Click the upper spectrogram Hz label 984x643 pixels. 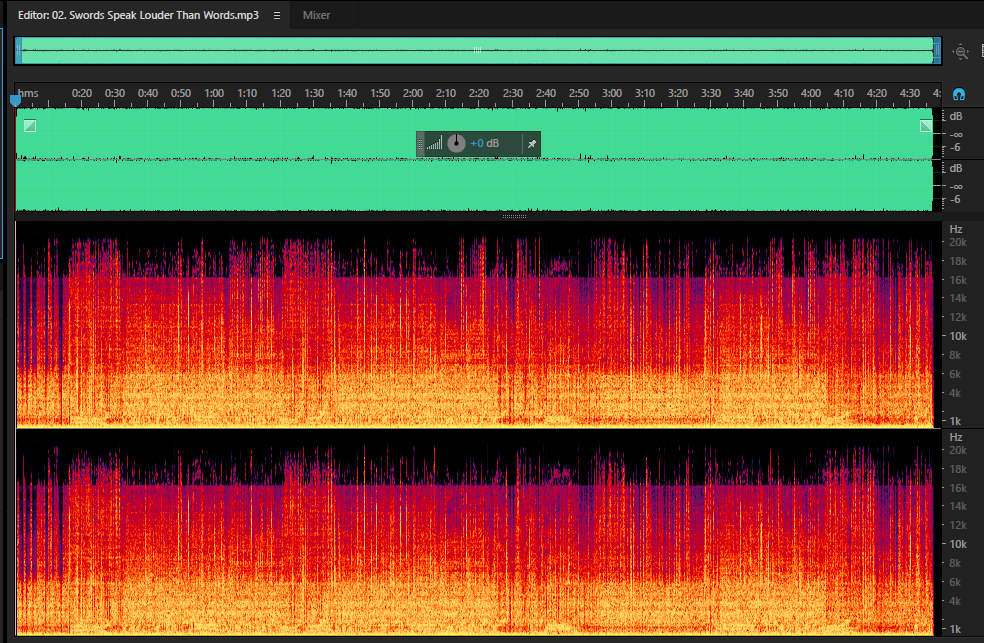point(956,230)
